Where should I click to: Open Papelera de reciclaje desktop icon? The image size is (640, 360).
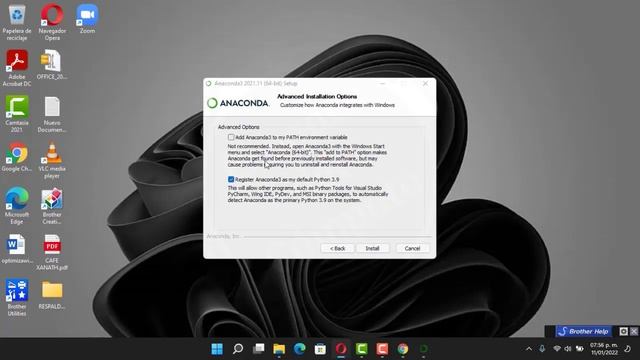tap(17, 22)
